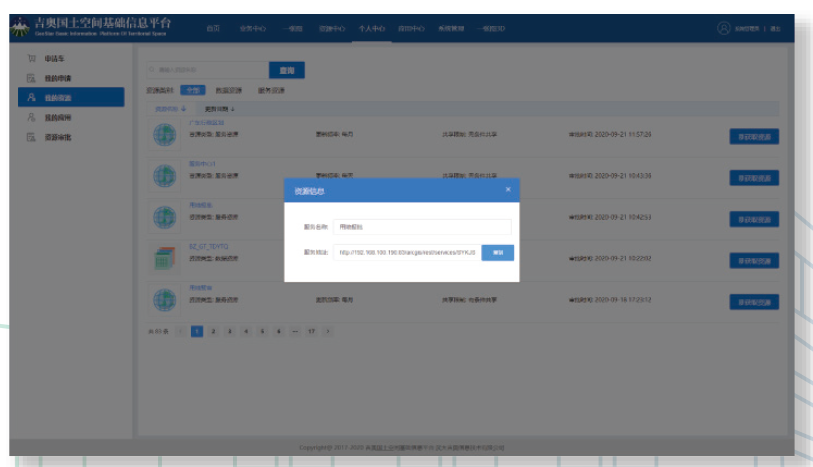Sort the list by the update time column
813x467 pixels.
pyautogui.click(x=220, y=108)
